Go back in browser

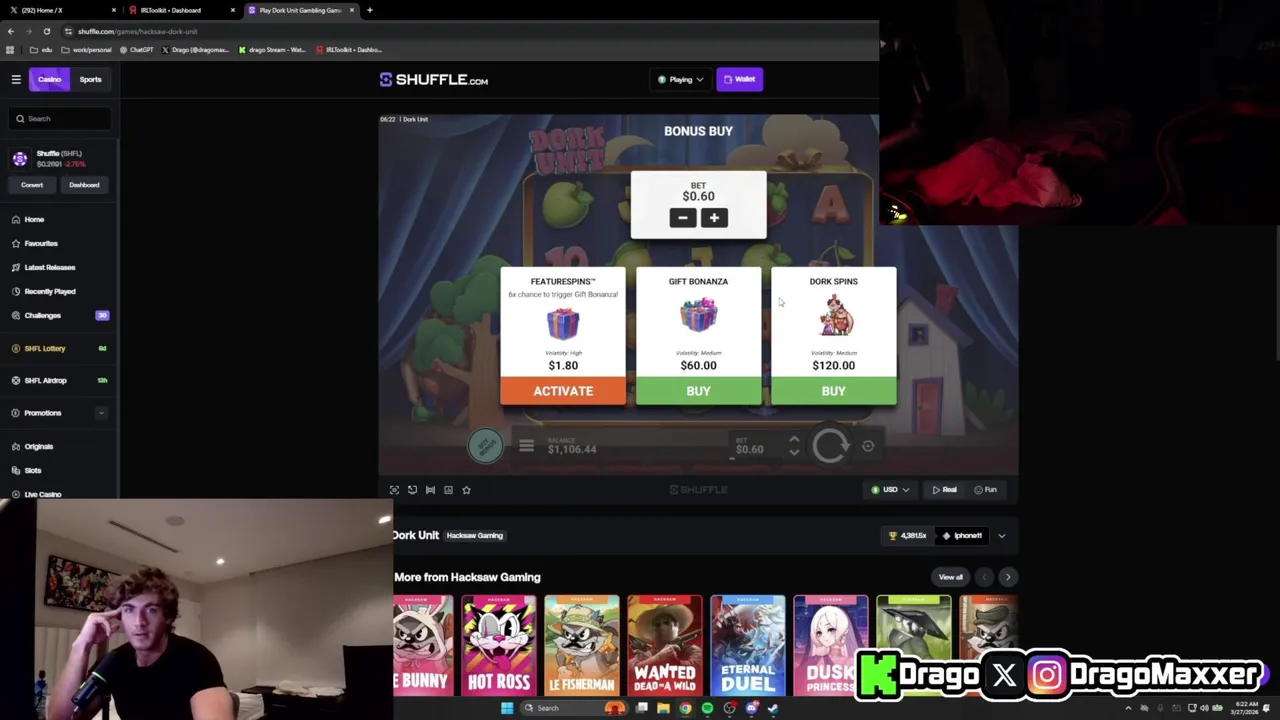(11, 31)
